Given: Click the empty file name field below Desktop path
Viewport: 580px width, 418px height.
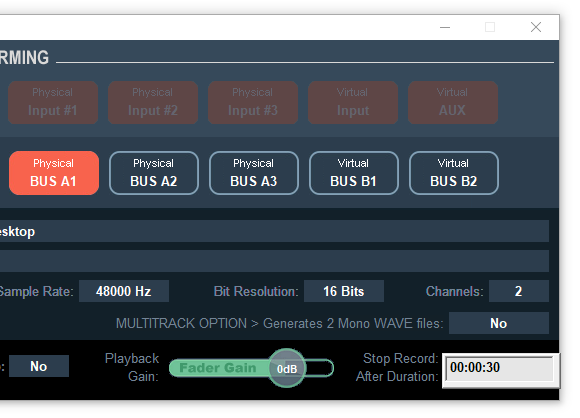Looking at the screenshot, I should click(x=274, y=261).
